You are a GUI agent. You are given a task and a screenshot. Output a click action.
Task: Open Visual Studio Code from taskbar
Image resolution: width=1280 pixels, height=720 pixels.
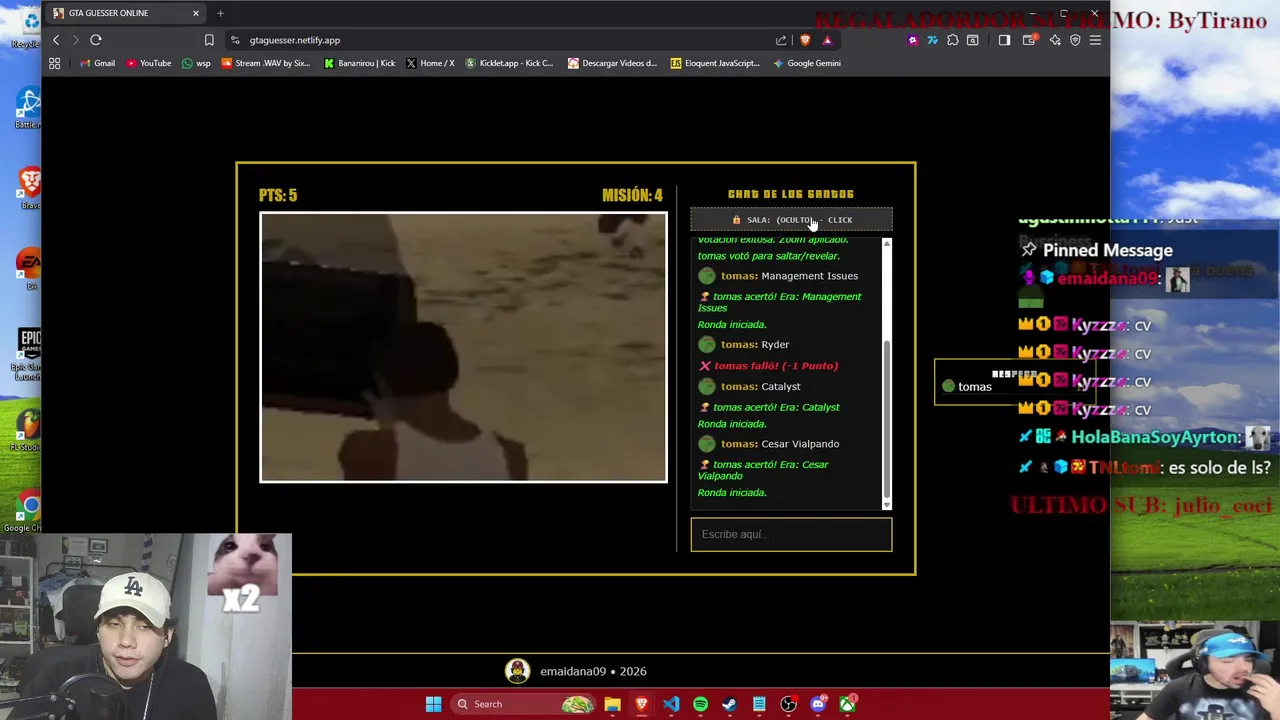pos(671,704)
